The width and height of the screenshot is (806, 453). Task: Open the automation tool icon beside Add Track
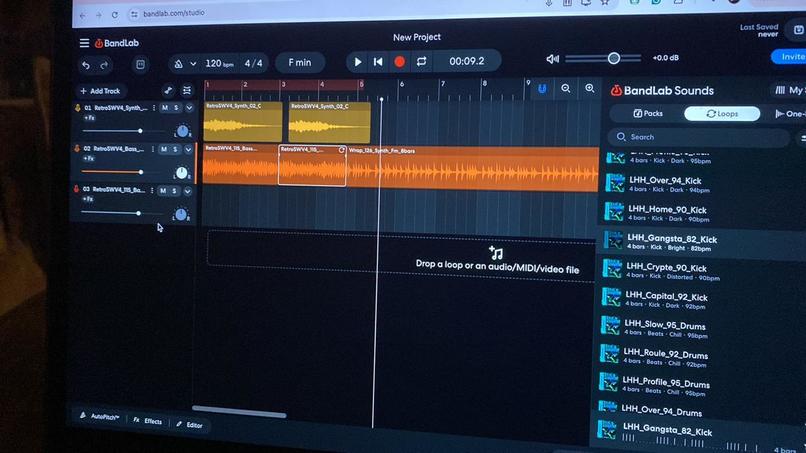[168, 90]
